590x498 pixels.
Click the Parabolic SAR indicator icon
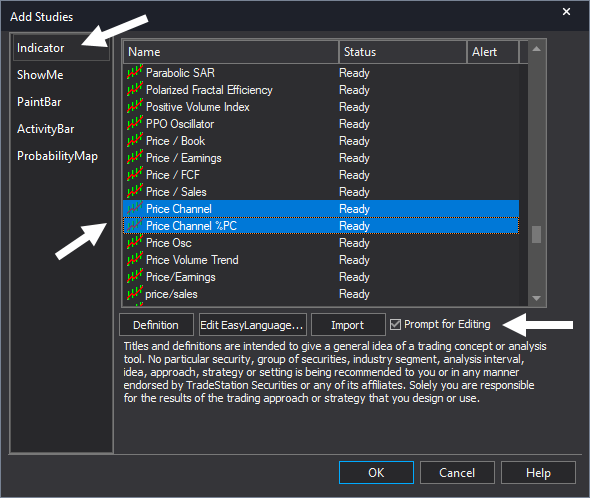(135, 72)
